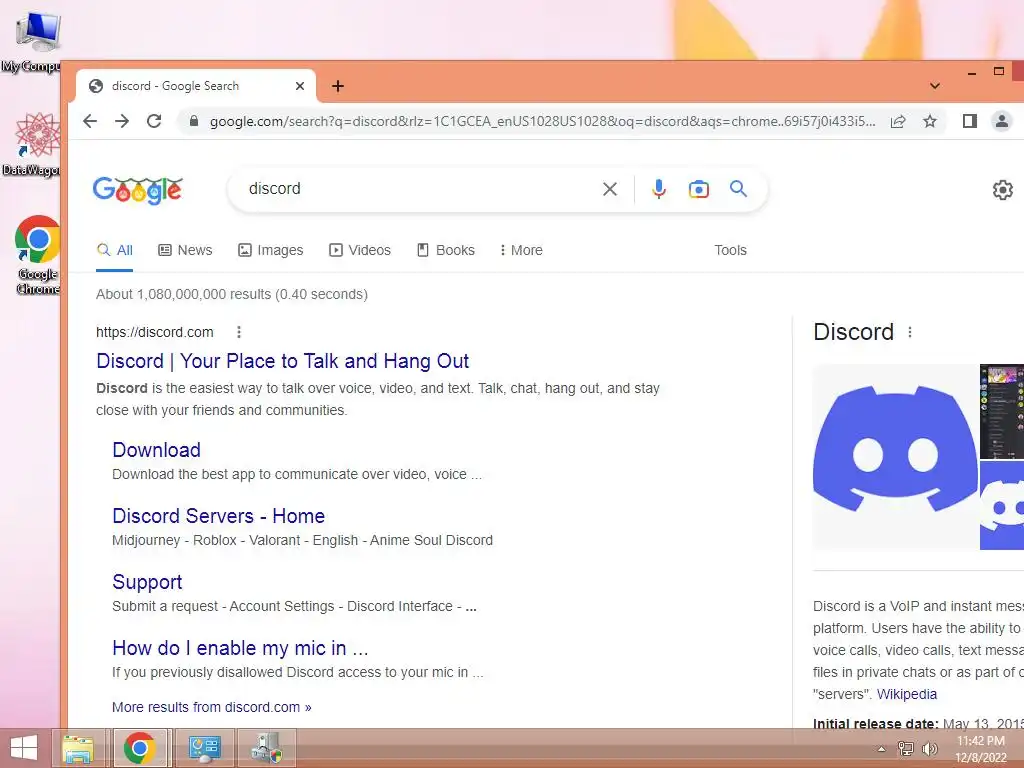1024x768 pixels.
Task: Start voice search with the microphone
Action: pyautogui.click(x=659, y=189)
